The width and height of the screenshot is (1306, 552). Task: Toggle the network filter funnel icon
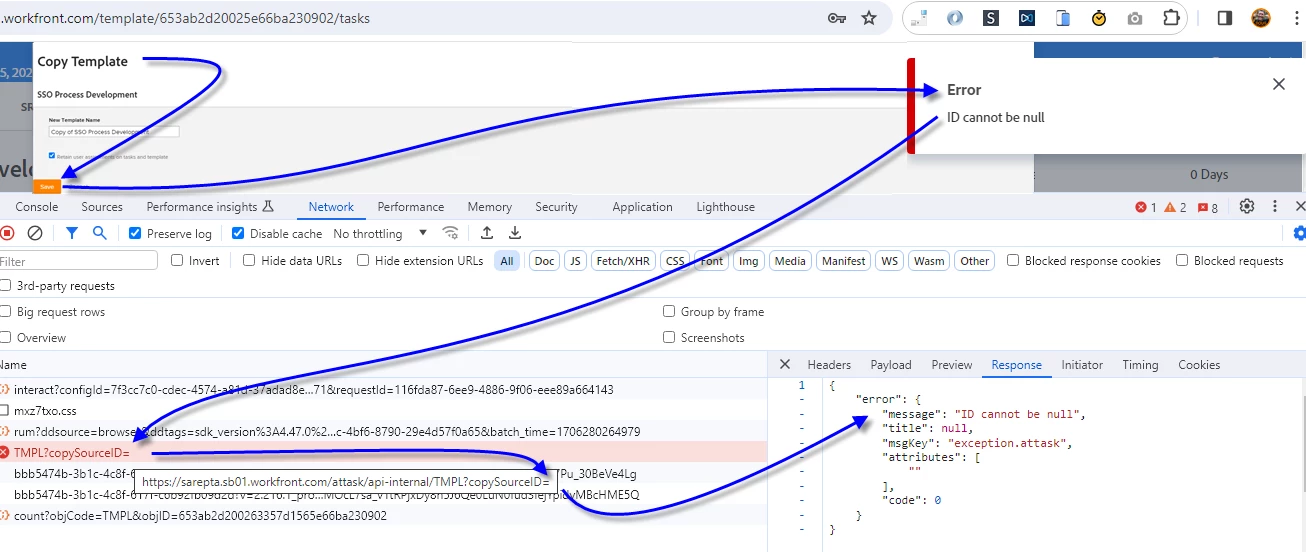(72, 233)
